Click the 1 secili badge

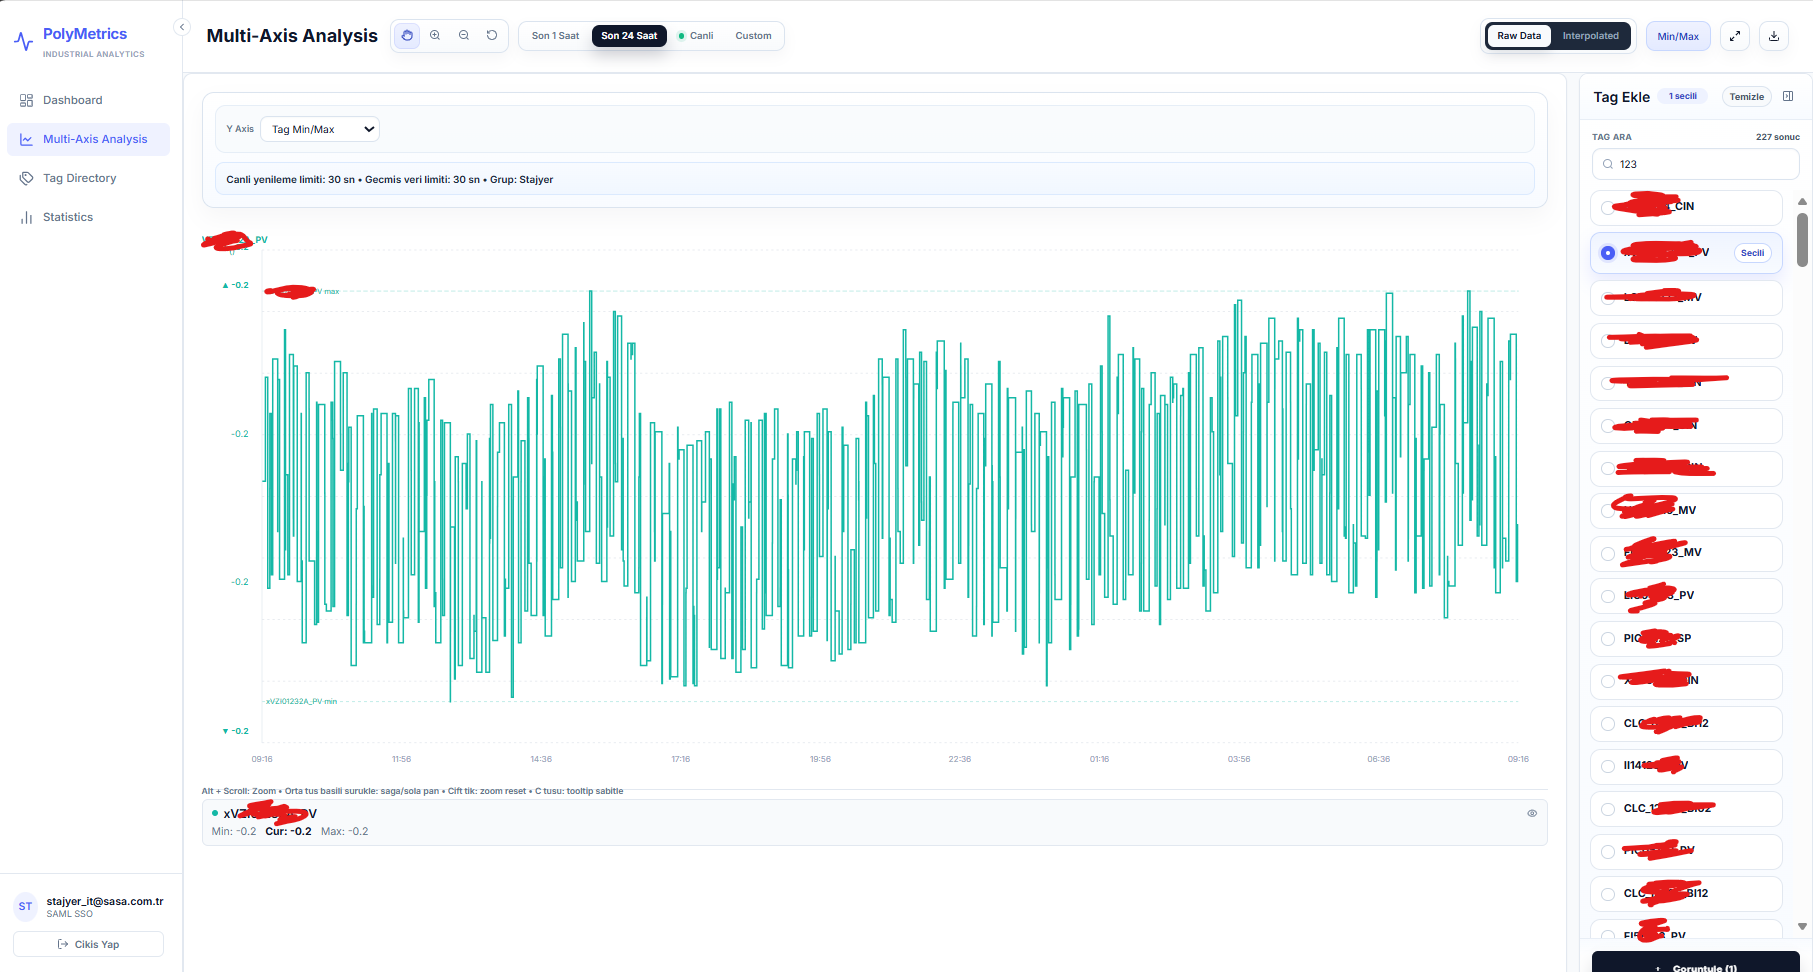click(1683, 96)
